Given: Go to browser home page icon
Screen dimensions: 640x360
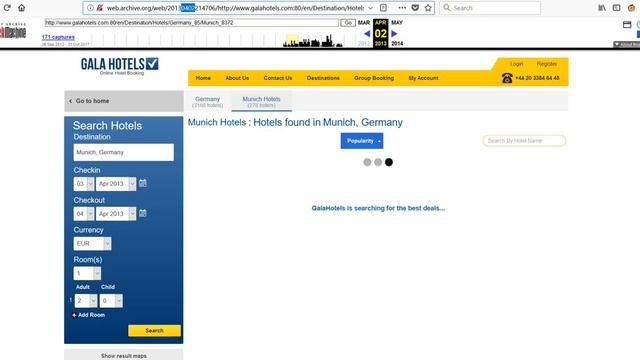Looking at the screenshot, I should (22, 8).
